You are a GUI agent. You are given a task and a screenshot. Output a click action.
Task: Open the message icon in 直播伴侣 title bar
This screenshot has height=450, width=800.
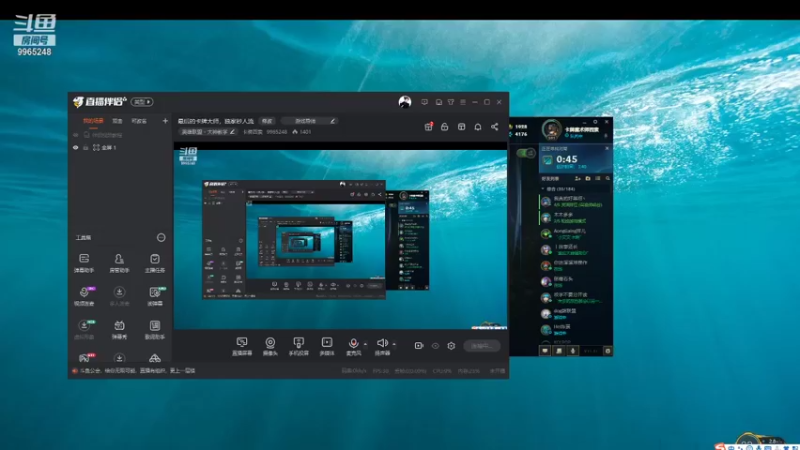424,102
